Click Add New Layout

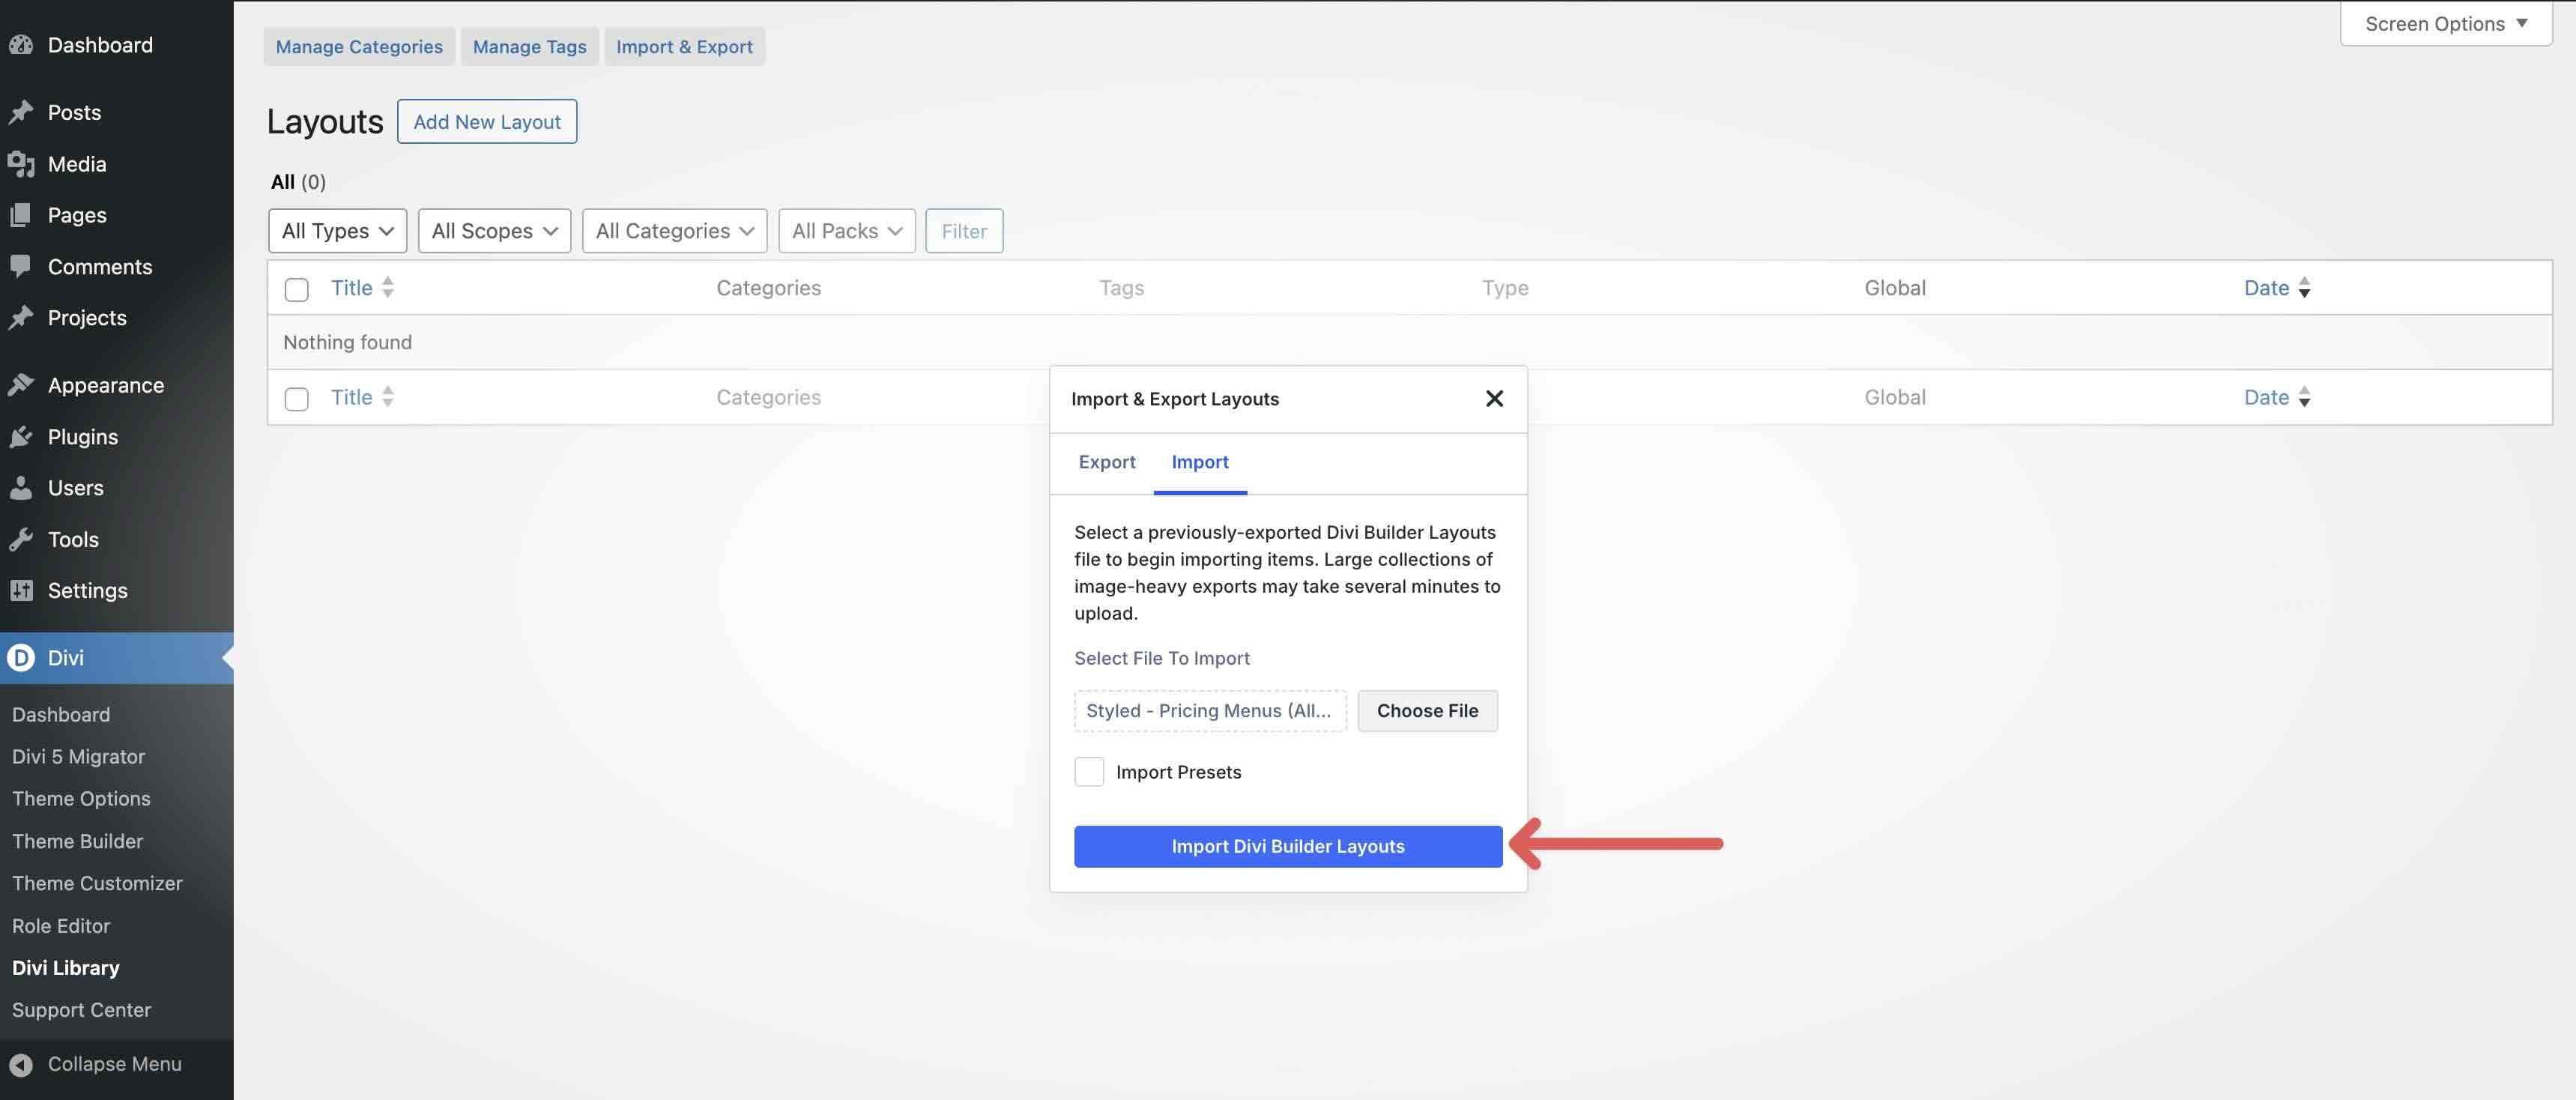(487, 121)
